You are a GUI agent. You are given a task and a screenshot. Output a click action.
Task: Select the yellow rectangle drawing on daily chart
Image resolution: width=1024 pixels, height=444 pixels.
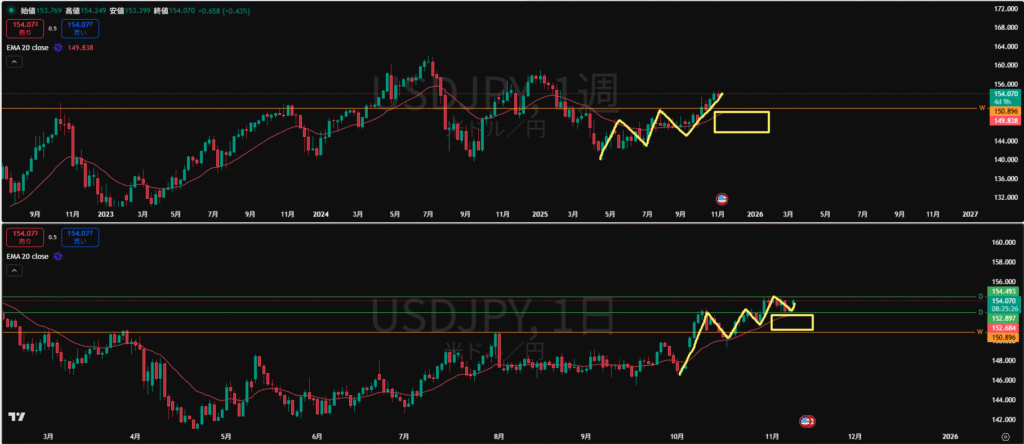click(x=792, y=322)
